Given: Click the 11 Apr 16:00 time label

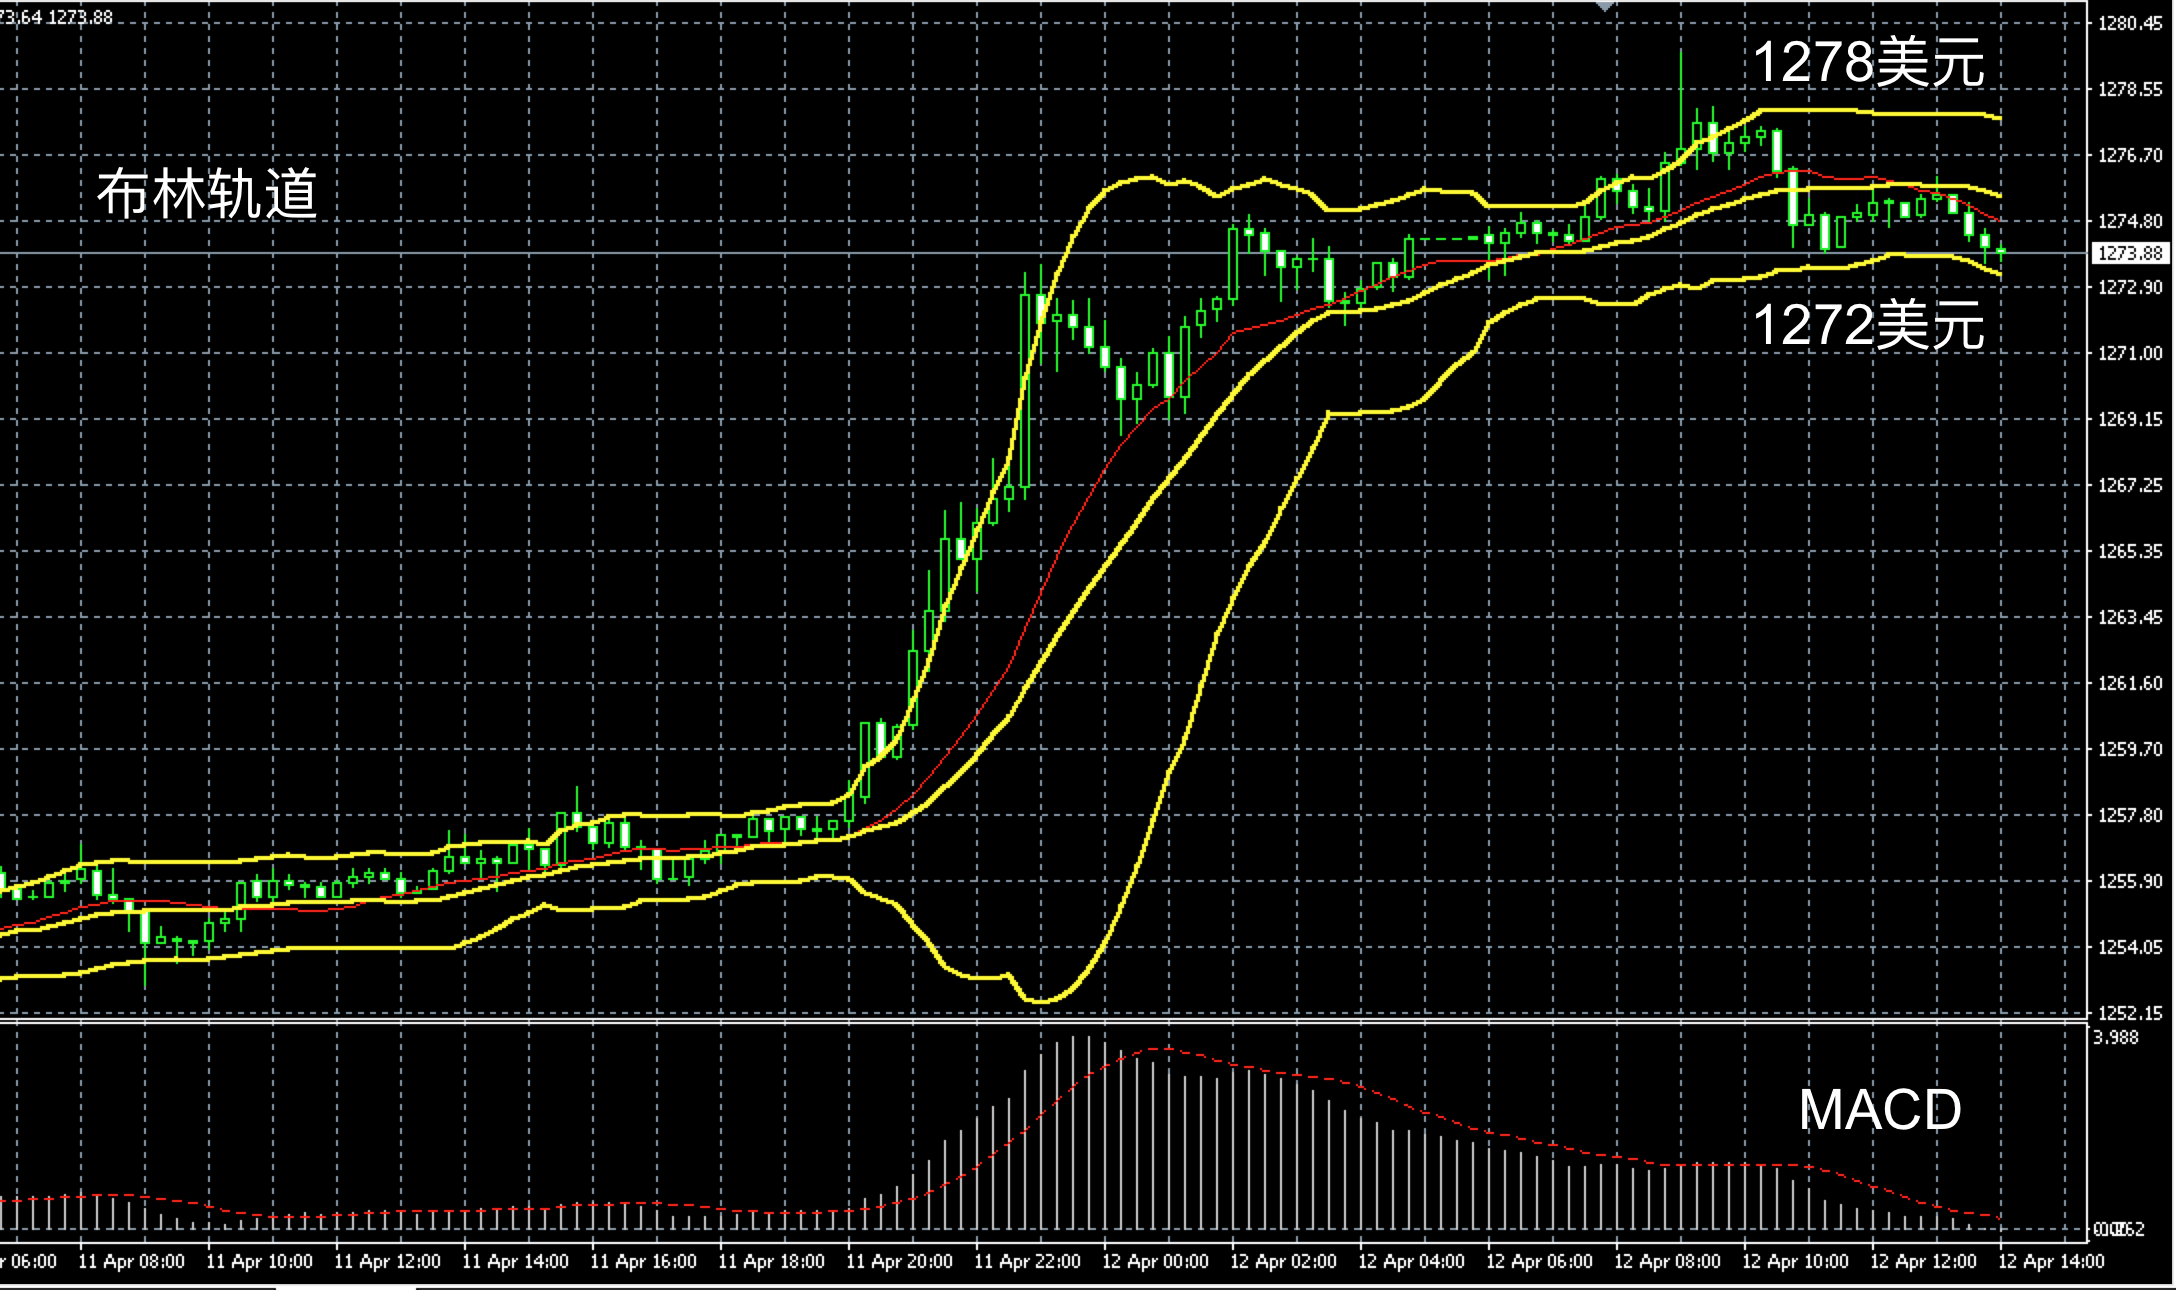Looking at the screenshot, I should [643, 1262].
